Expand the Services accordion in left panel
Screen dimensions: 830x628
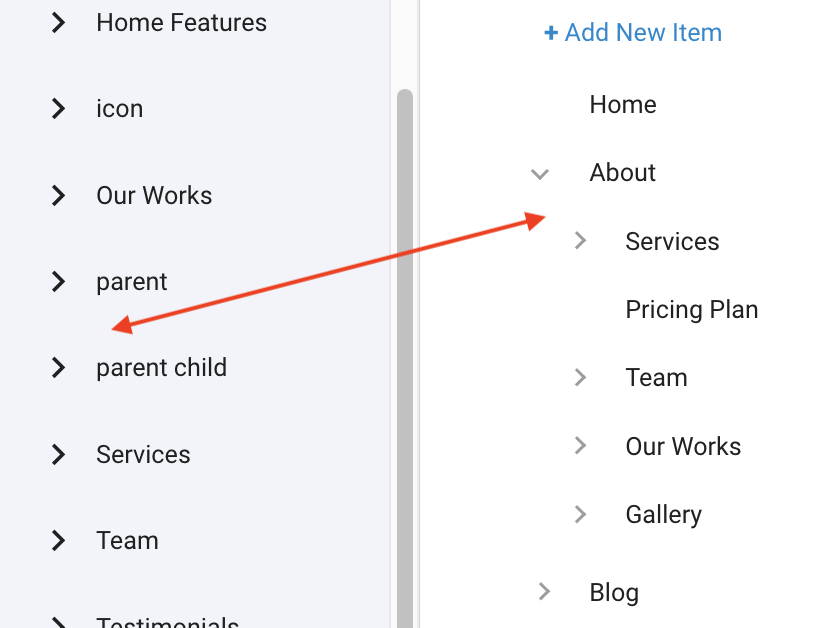58,455
